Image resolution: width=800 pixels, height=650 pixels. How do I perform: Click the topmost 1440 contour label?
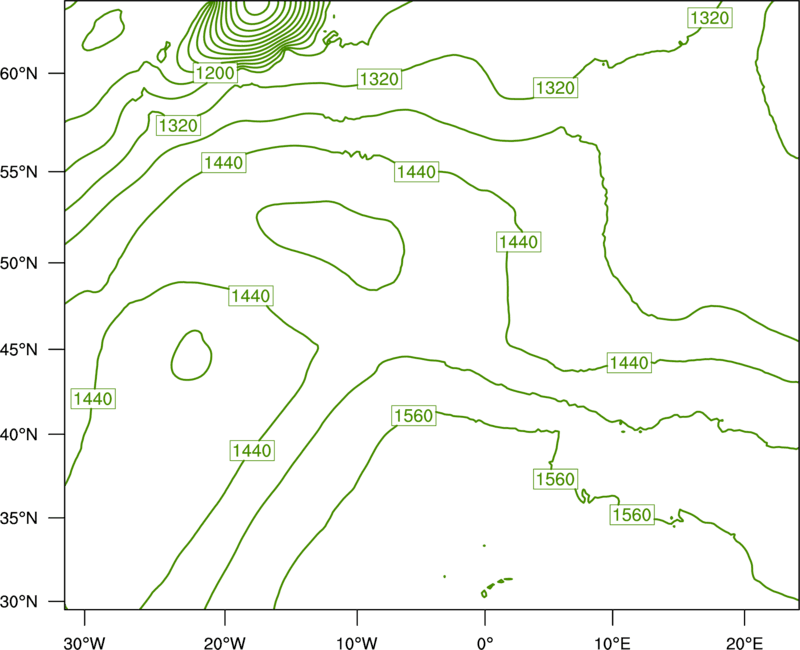tap(224, 163)
